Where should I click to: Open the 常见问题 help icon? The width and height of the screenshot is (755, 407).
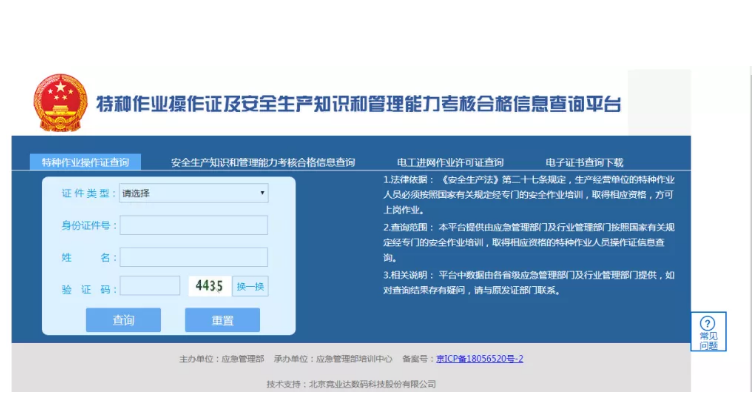pyautogui.click(x=707, y=332)
